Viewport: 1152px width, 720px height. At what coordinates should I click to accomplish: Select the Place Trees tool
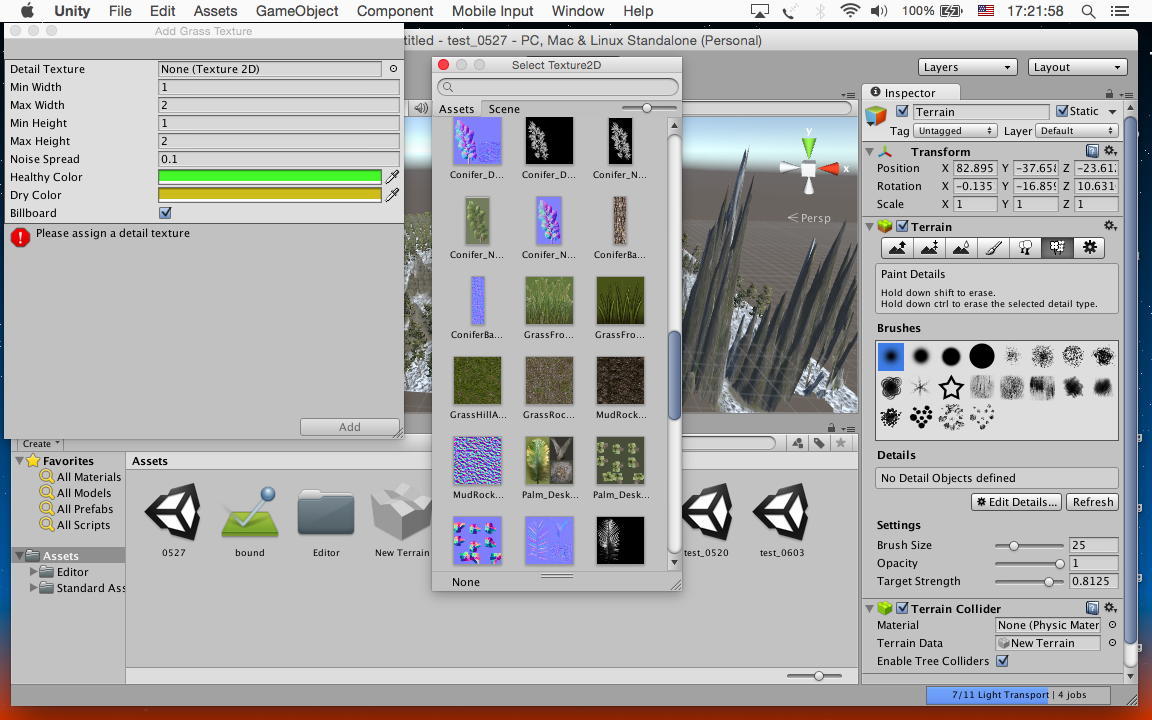point(1025,248)
